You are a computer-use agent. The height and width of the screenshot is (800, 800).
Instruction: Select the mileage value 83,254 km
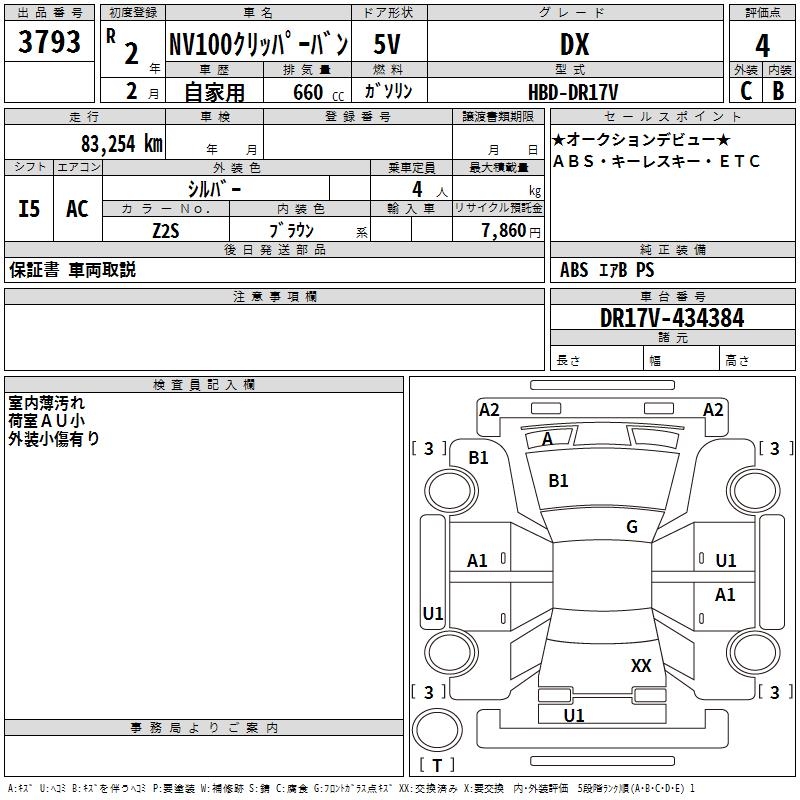[x=121, y=143]
